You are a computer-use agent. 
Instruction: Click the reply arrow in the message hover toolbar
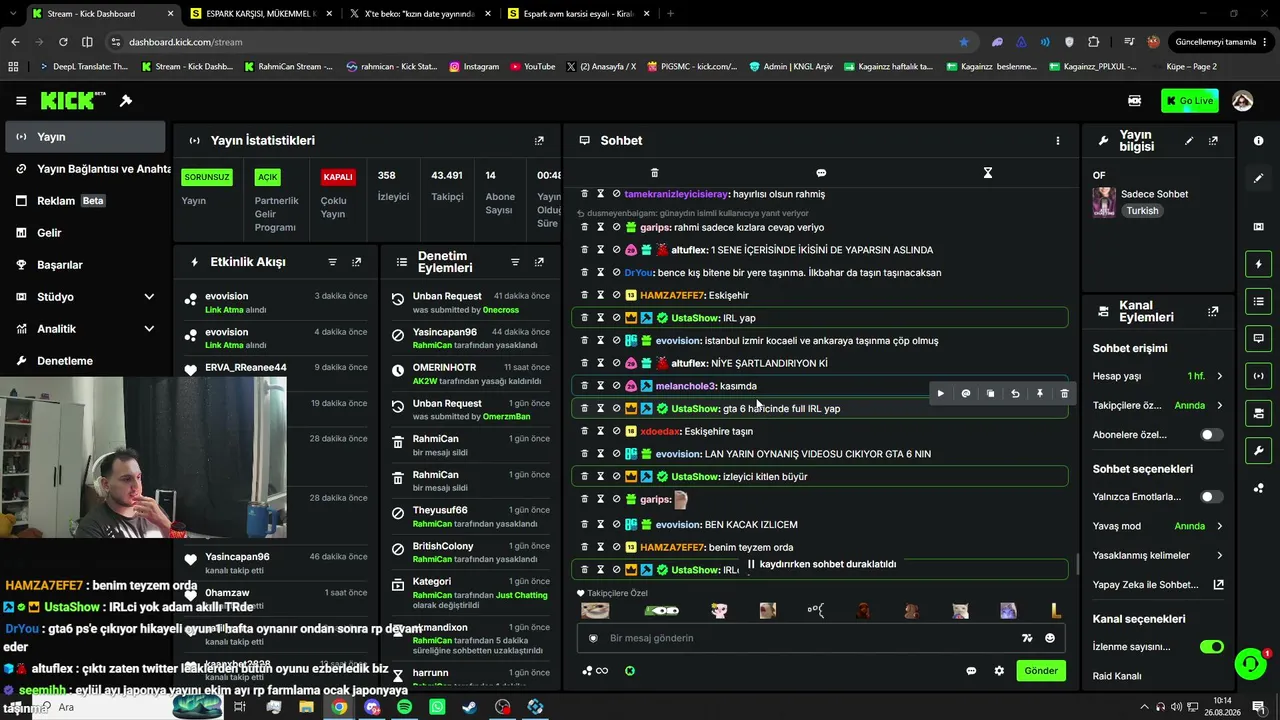point(1015,394)
